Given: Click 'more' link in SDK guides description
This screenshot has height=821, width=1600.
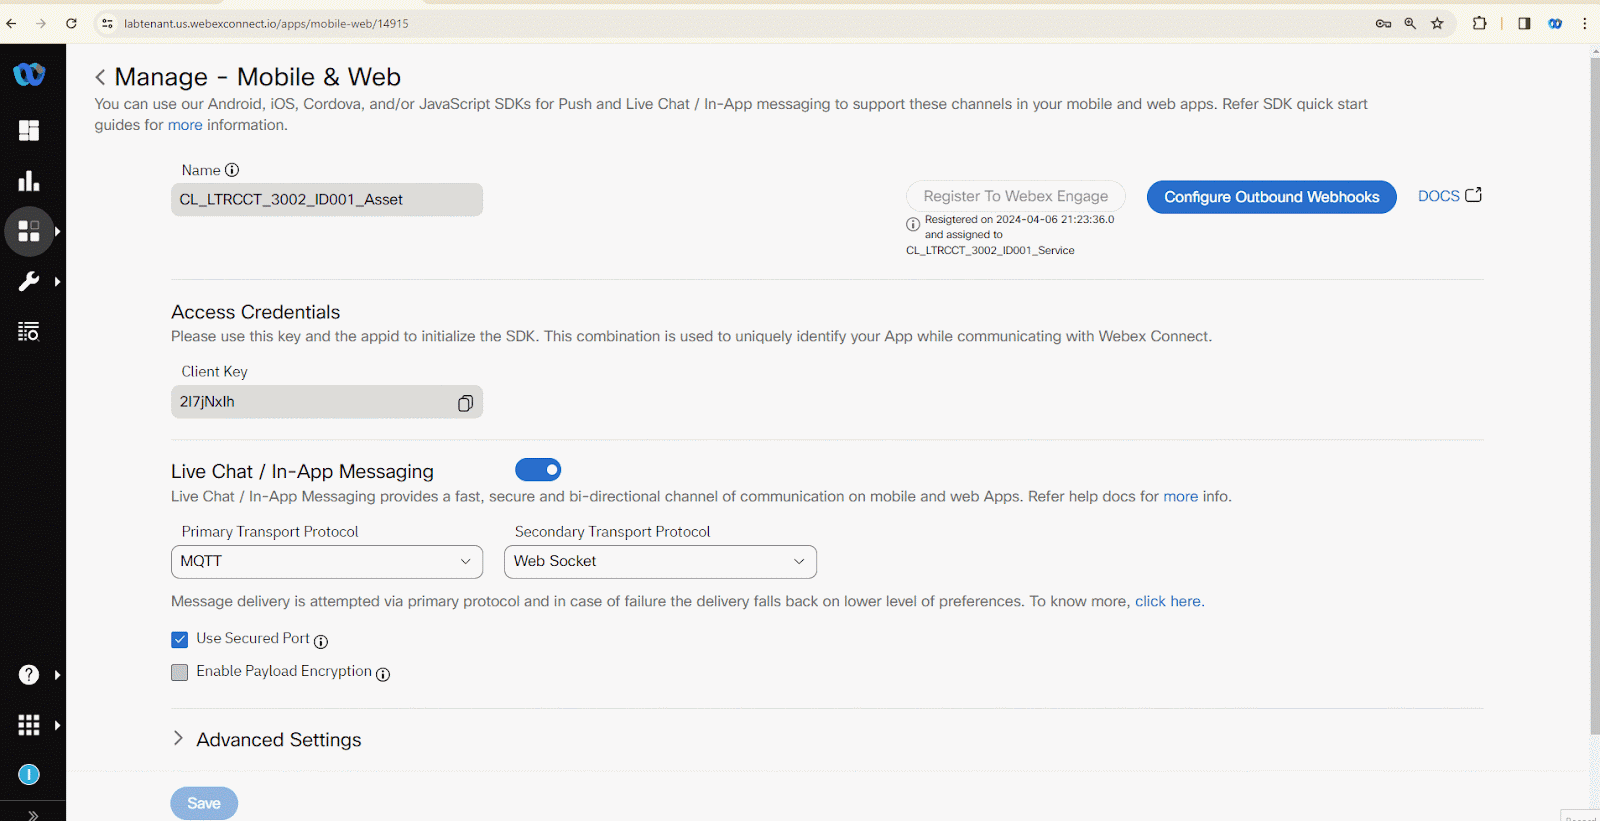Looking at the screenshot, I should point(185,125).
